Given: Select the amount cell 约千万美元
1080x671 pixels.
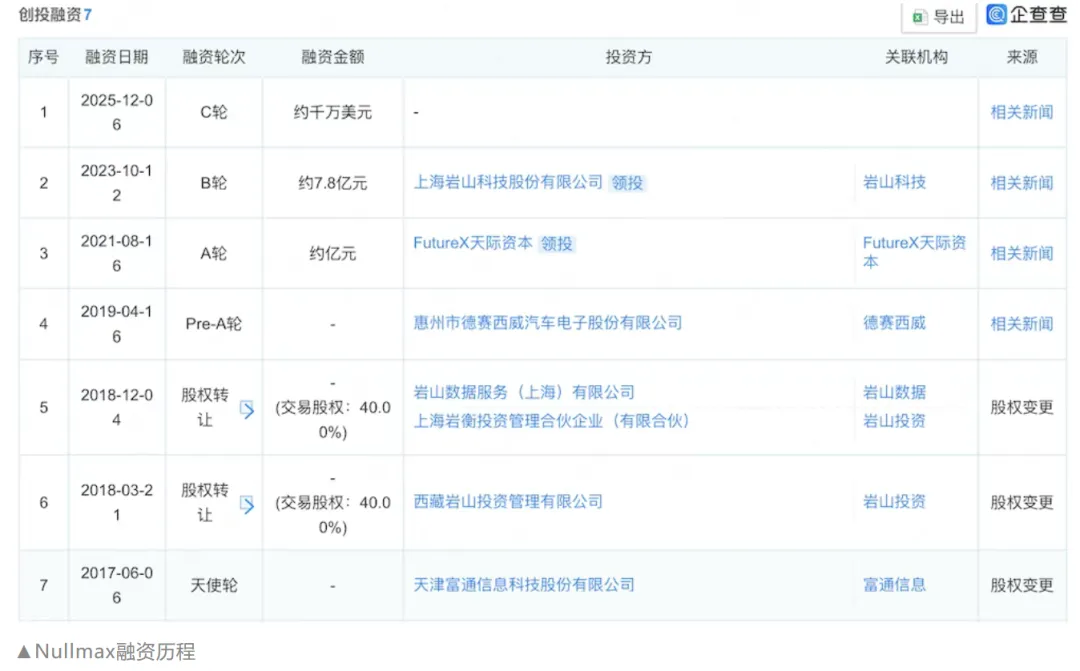Looking at the screenshot, I should (333, 112).
